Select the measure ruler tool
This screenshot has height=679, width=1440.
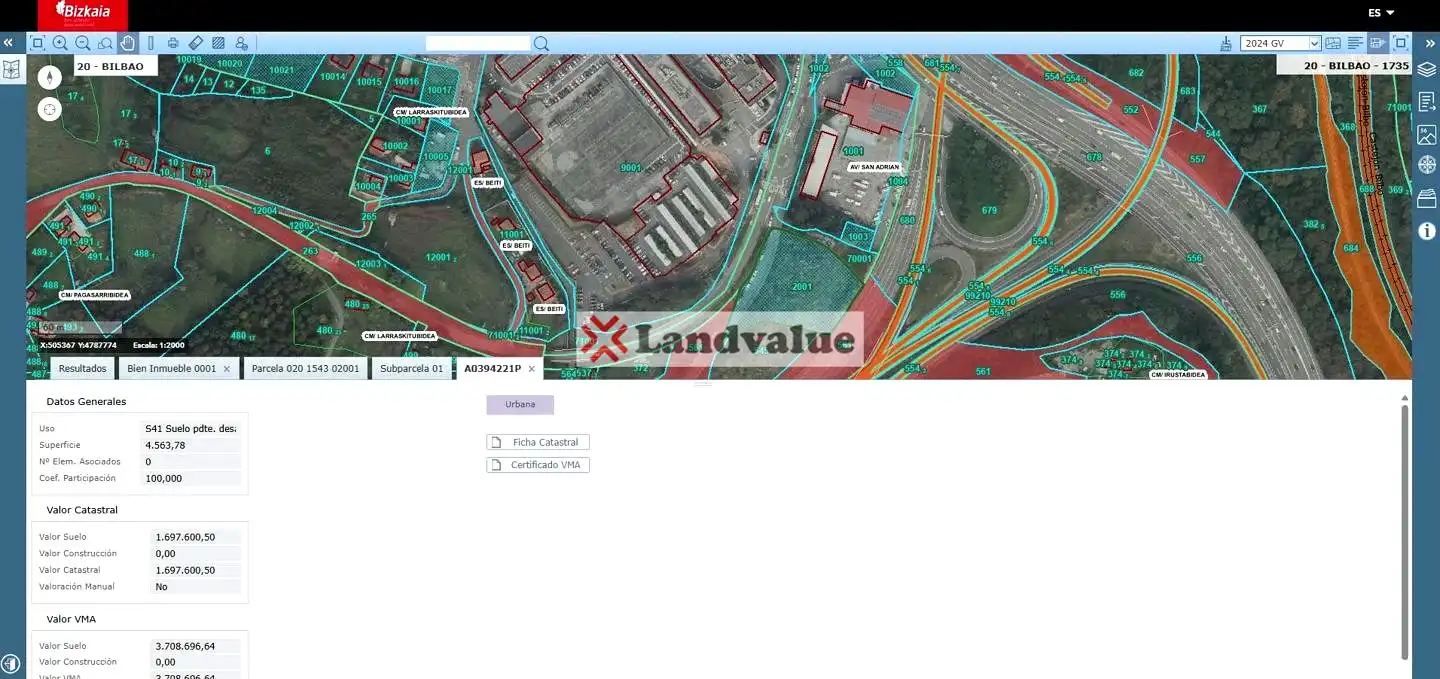click(x=196, y=43)
